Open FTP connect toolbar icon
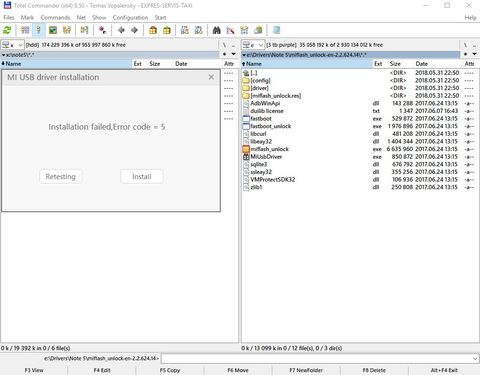480x375 pixels. click(x=185, y=30)
